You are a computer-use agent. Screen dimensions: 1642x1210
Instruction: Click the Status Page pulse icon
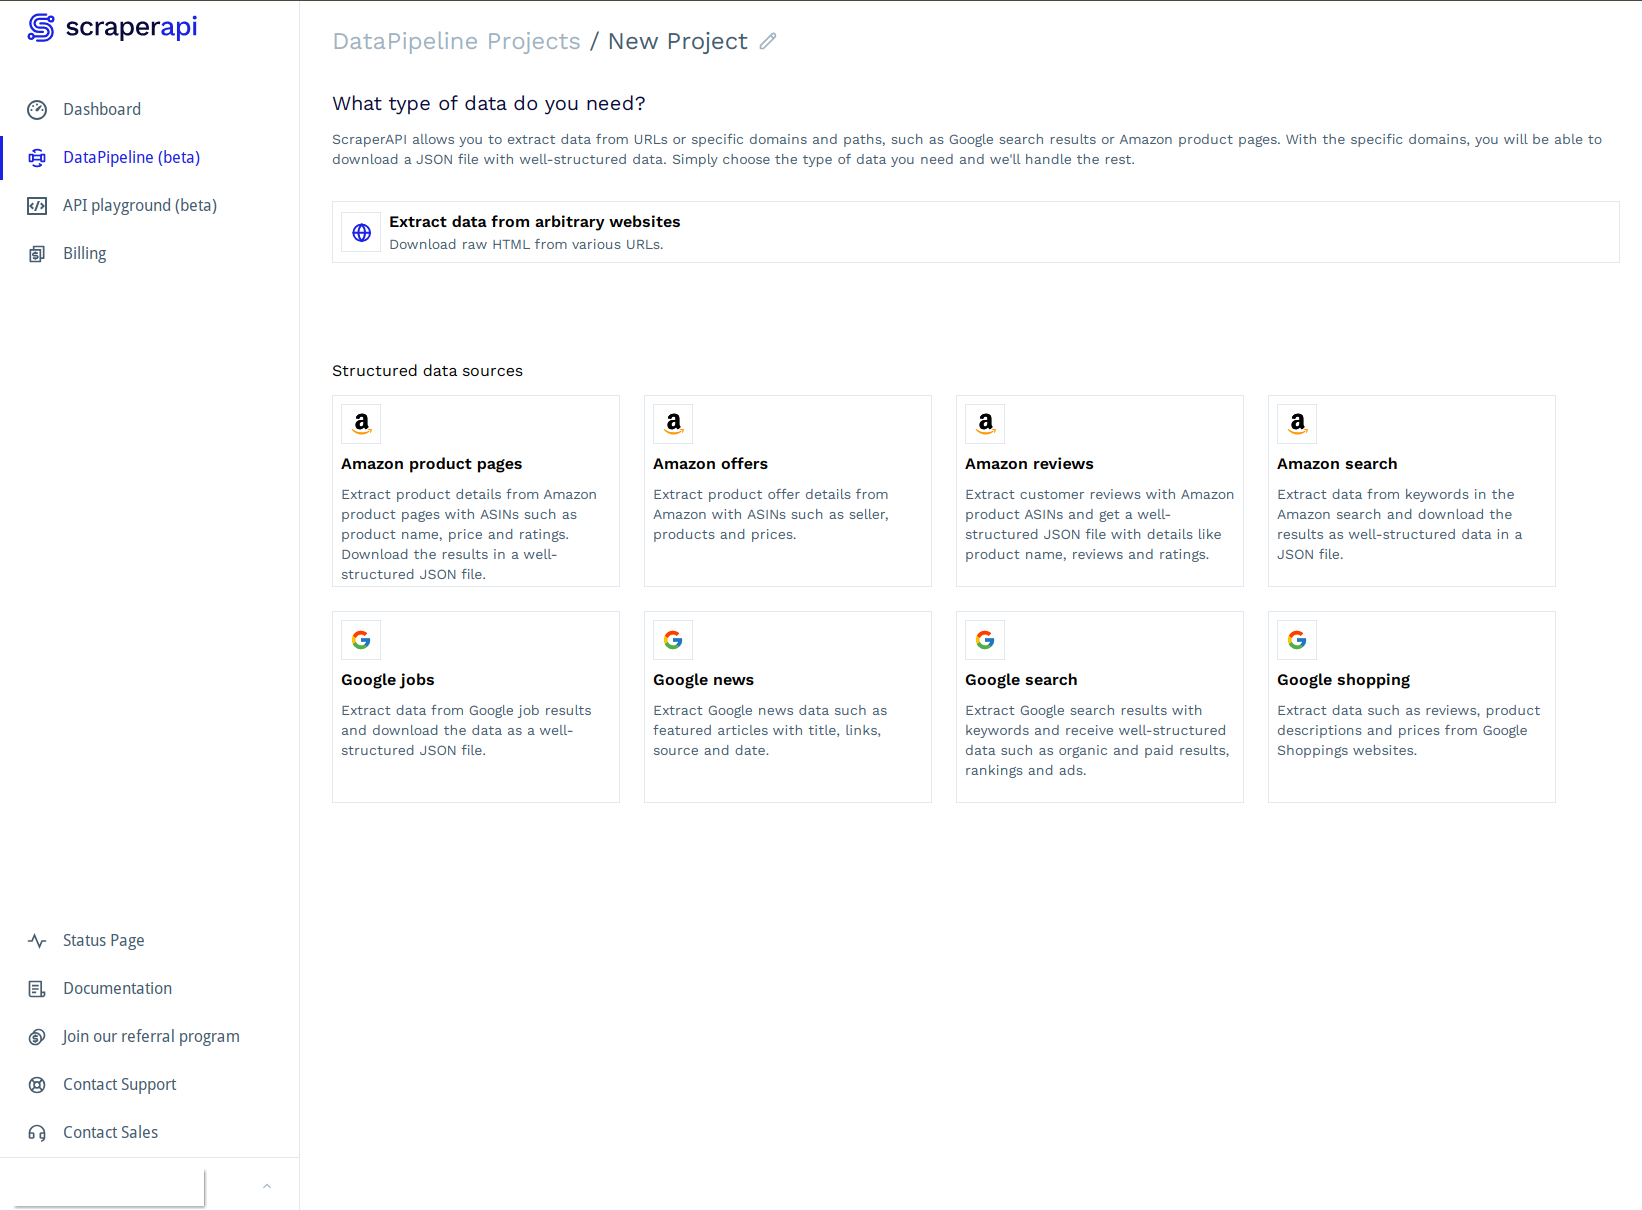(x=37, y=941)
